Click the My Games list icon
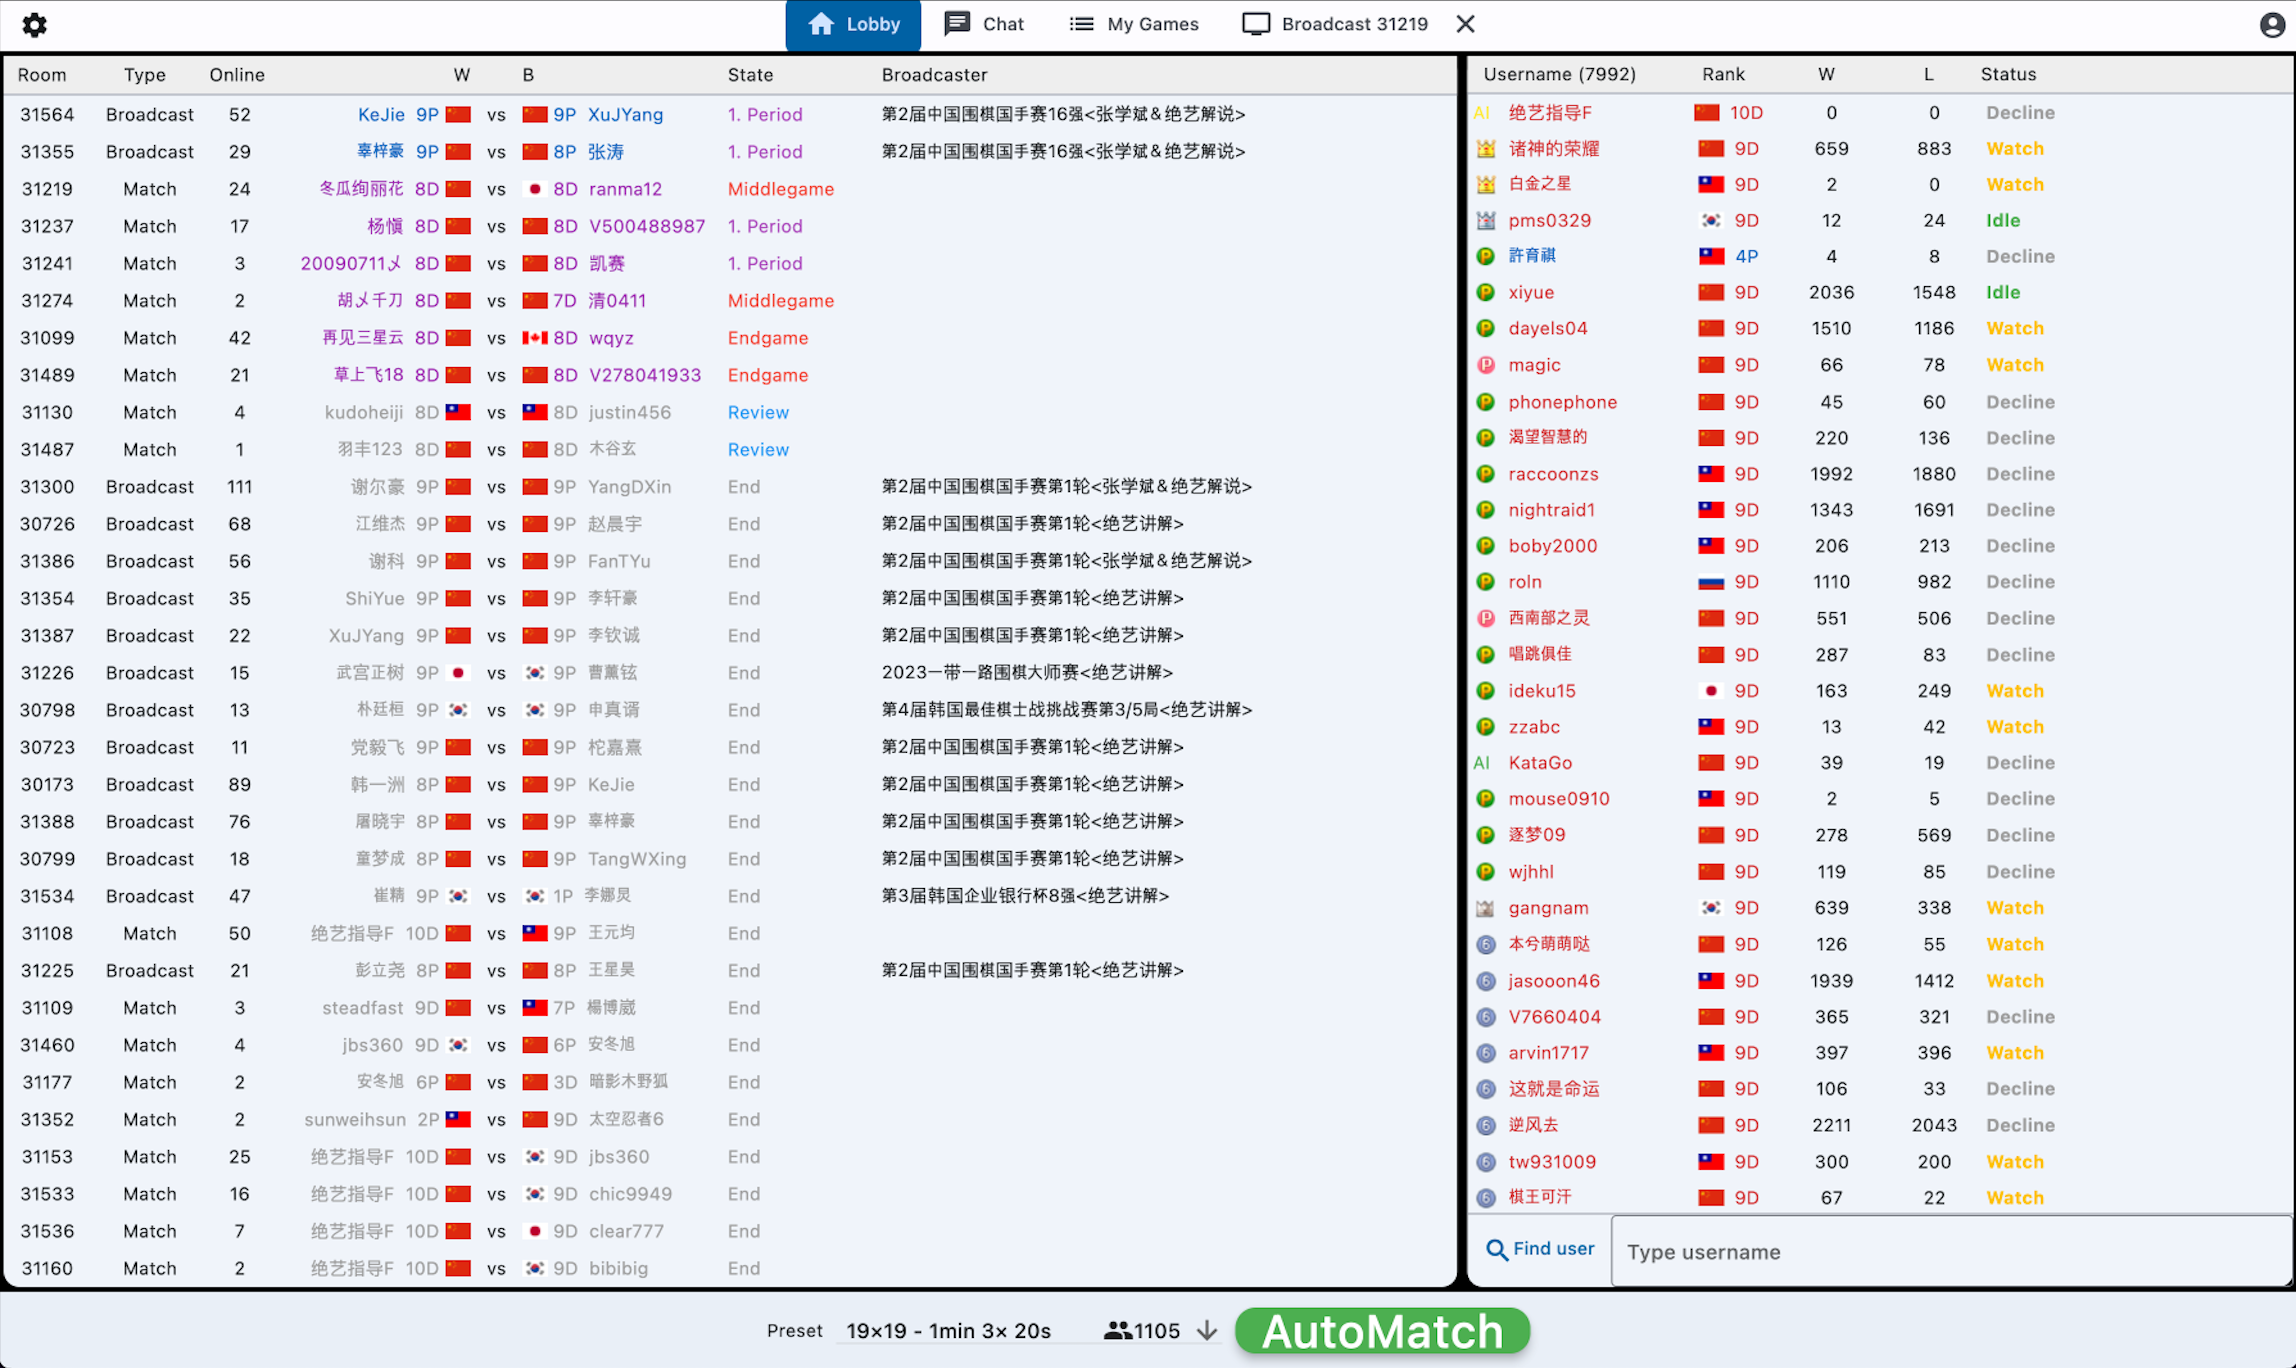 pyautogui.click(x=1081, y=24)
